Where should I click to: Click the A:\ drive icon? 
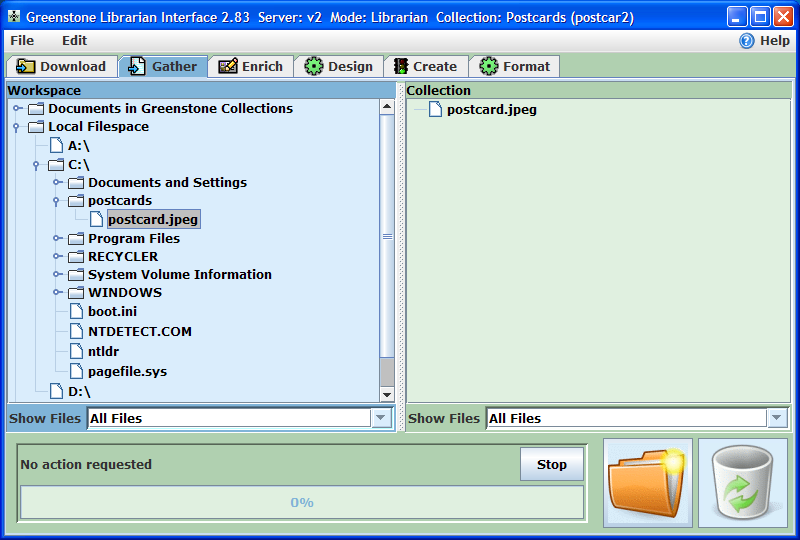[x=56, y=145]
